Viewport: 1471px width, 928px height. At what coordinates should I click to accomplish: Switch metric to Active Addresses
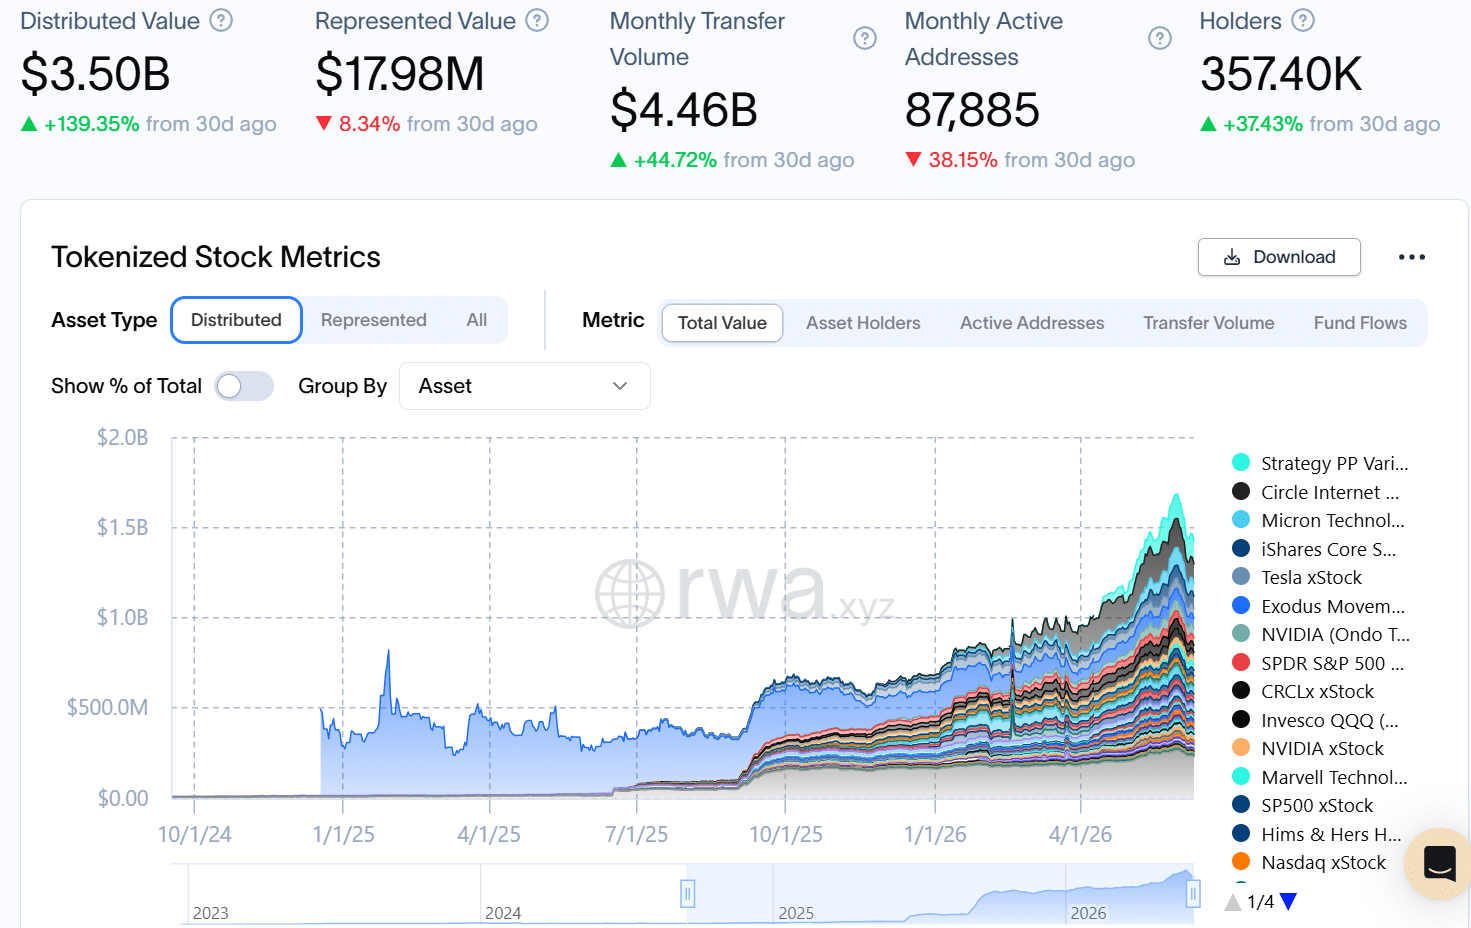point(1032,323)
